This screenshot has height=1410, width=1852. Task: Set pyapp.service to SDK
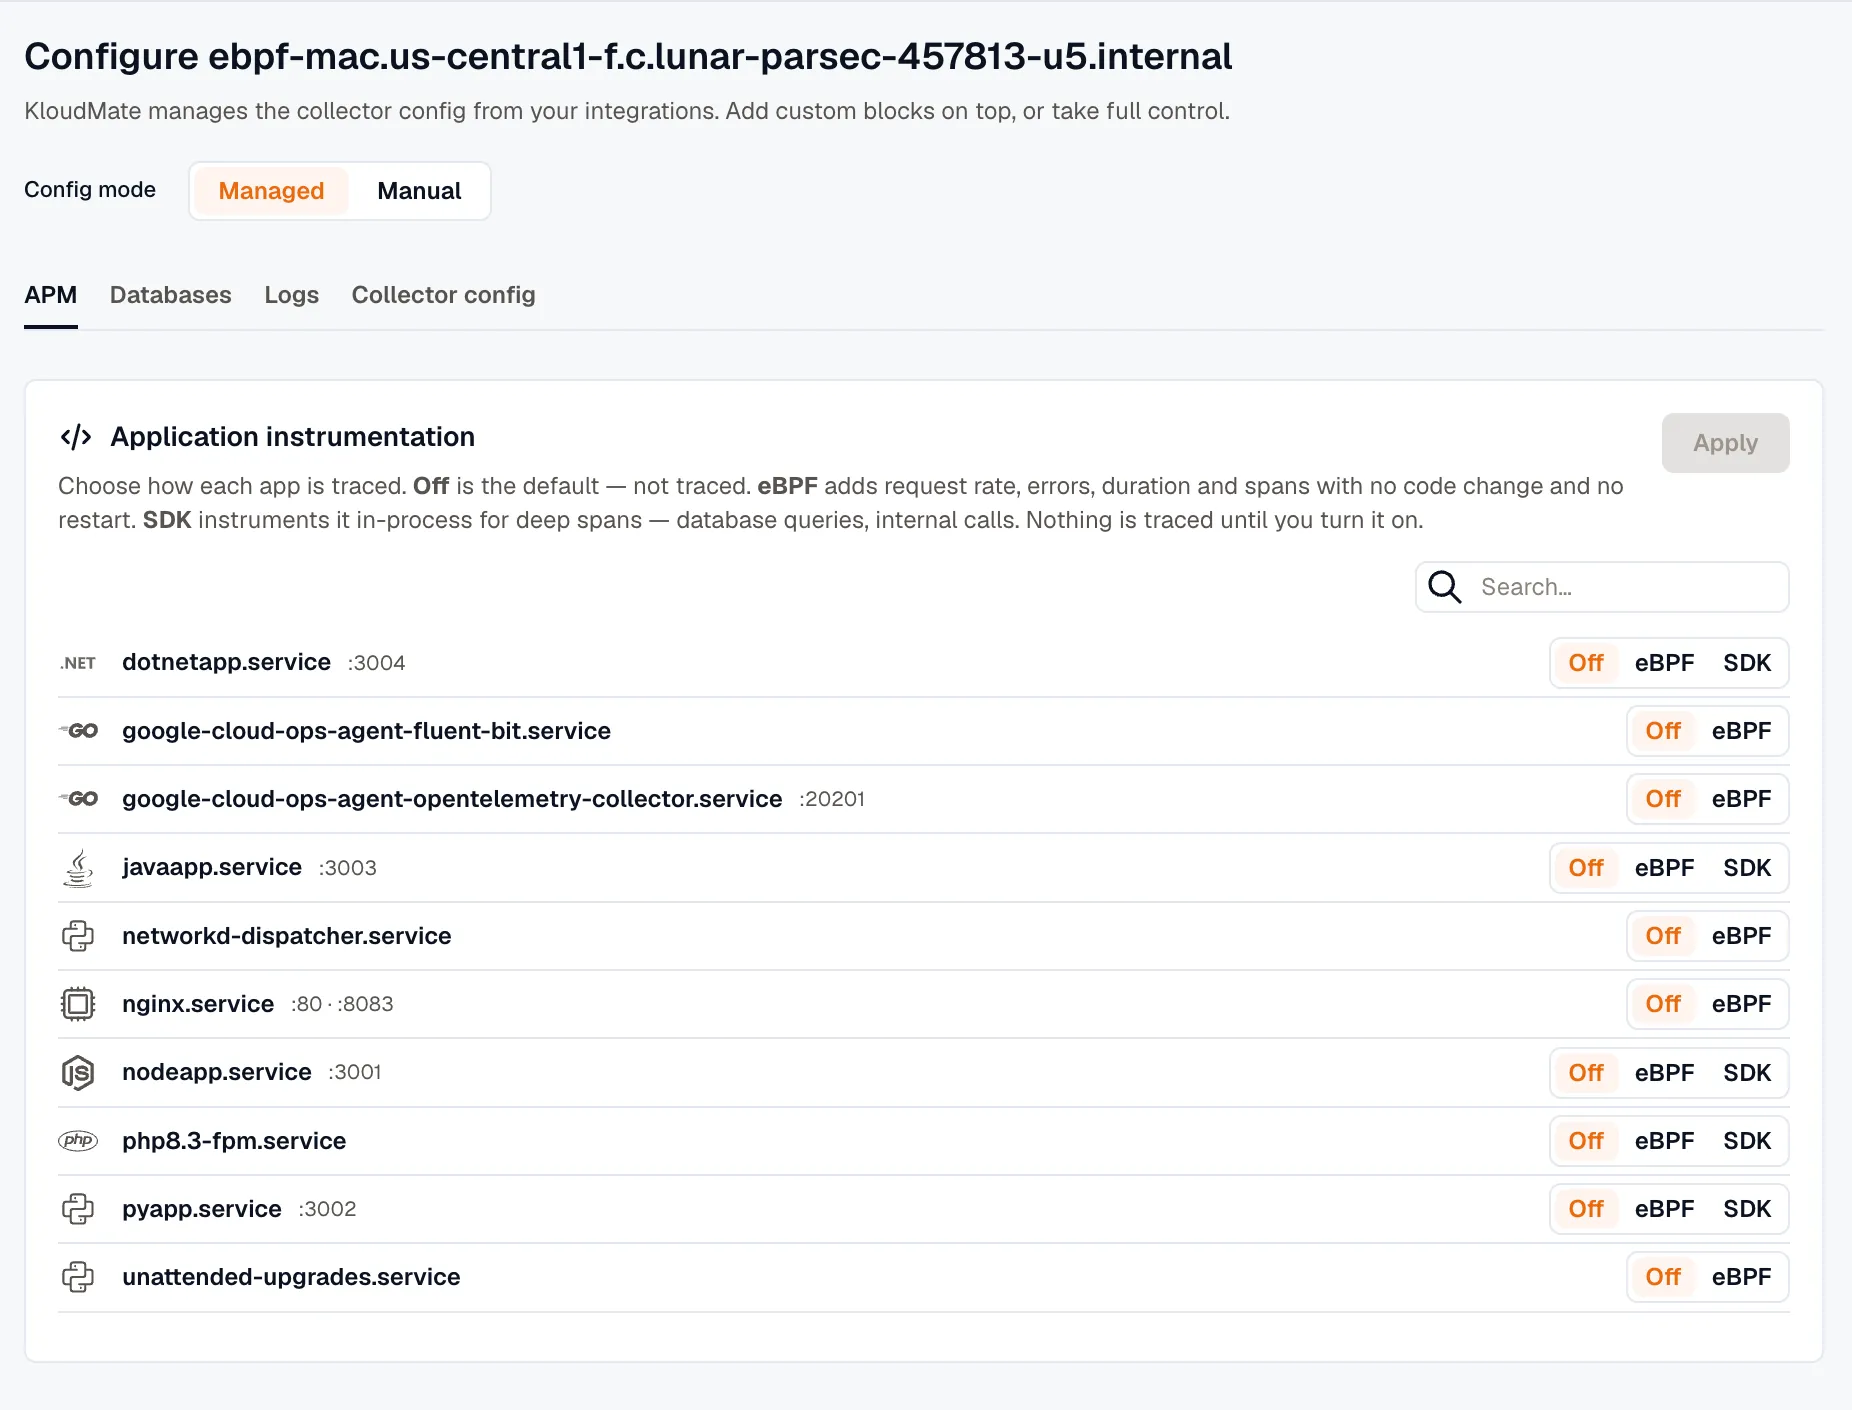1747,1209
